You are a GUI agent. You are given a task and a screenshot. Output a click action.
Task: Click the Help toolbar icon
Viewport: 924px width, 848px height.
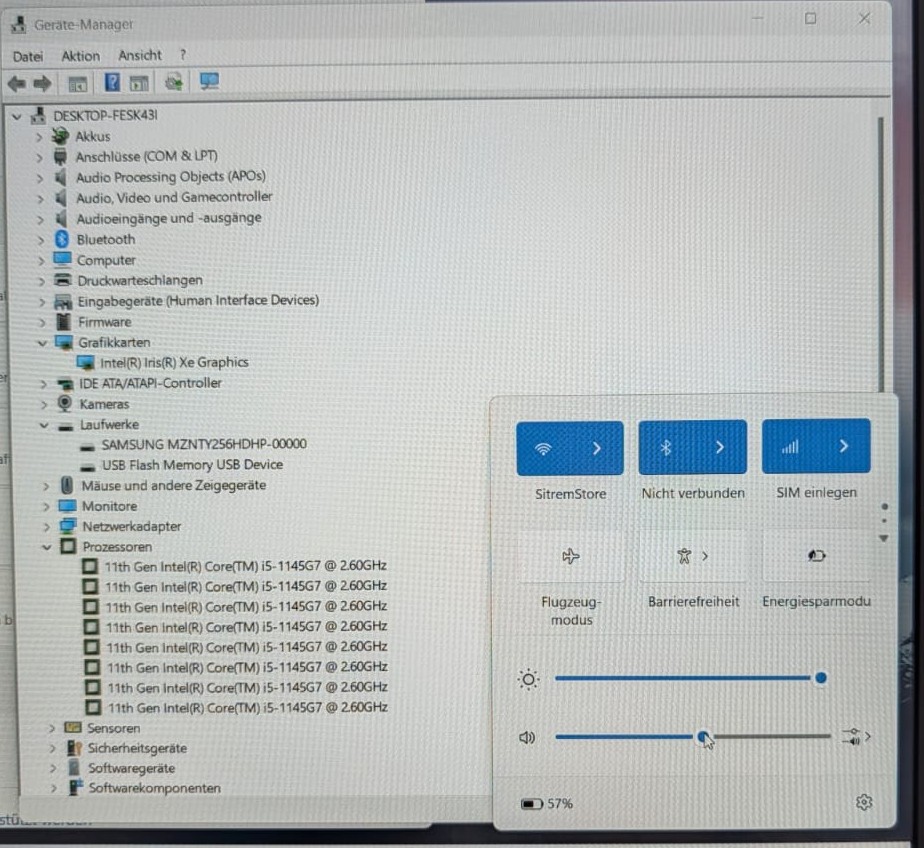pos(112,82)
